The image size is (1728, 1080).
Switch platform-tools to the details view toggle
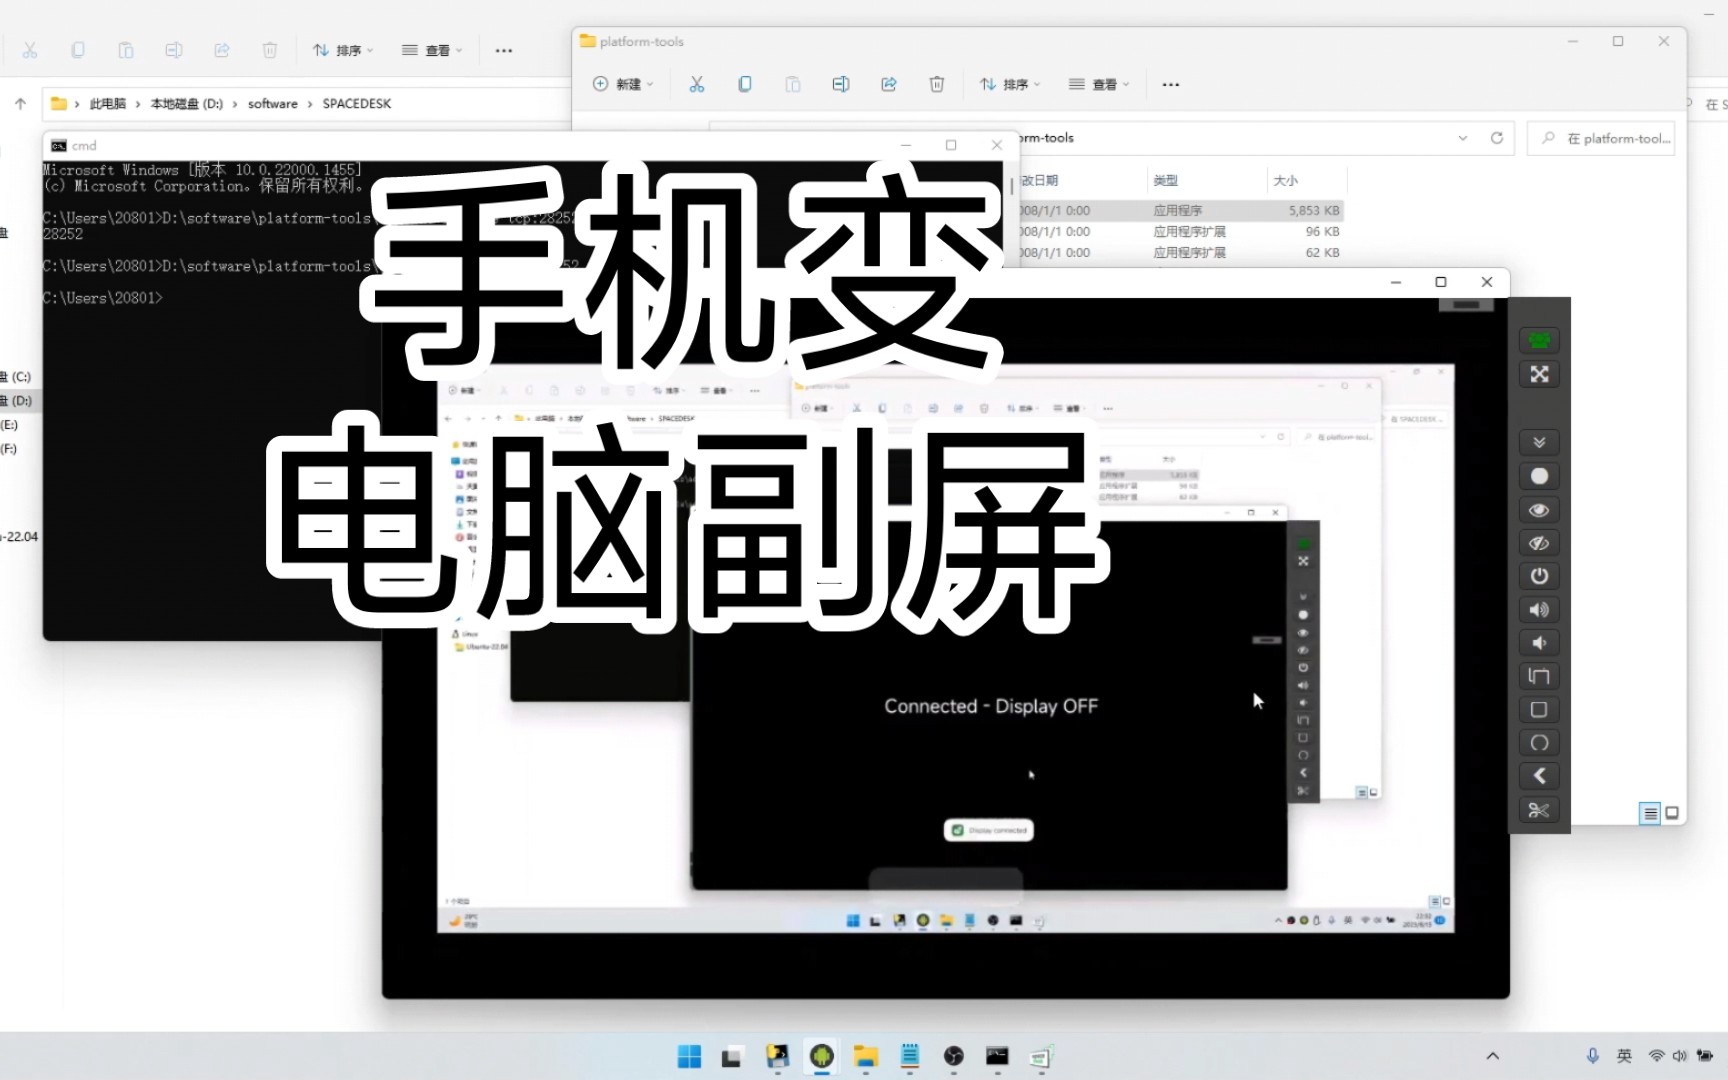(1651, 813)
